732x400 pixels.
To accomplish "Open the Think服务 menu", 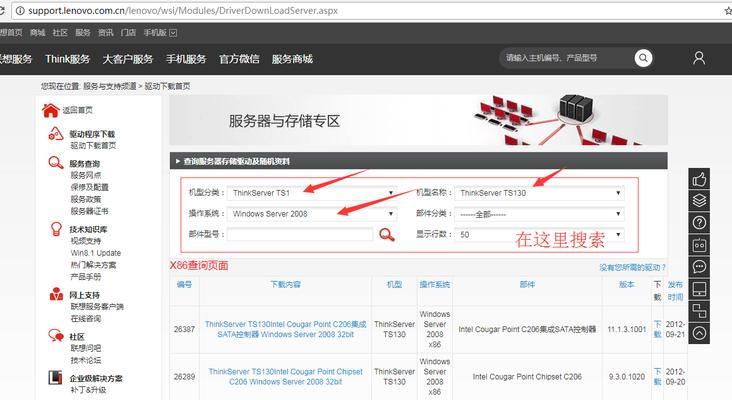I will coord(67,59).
